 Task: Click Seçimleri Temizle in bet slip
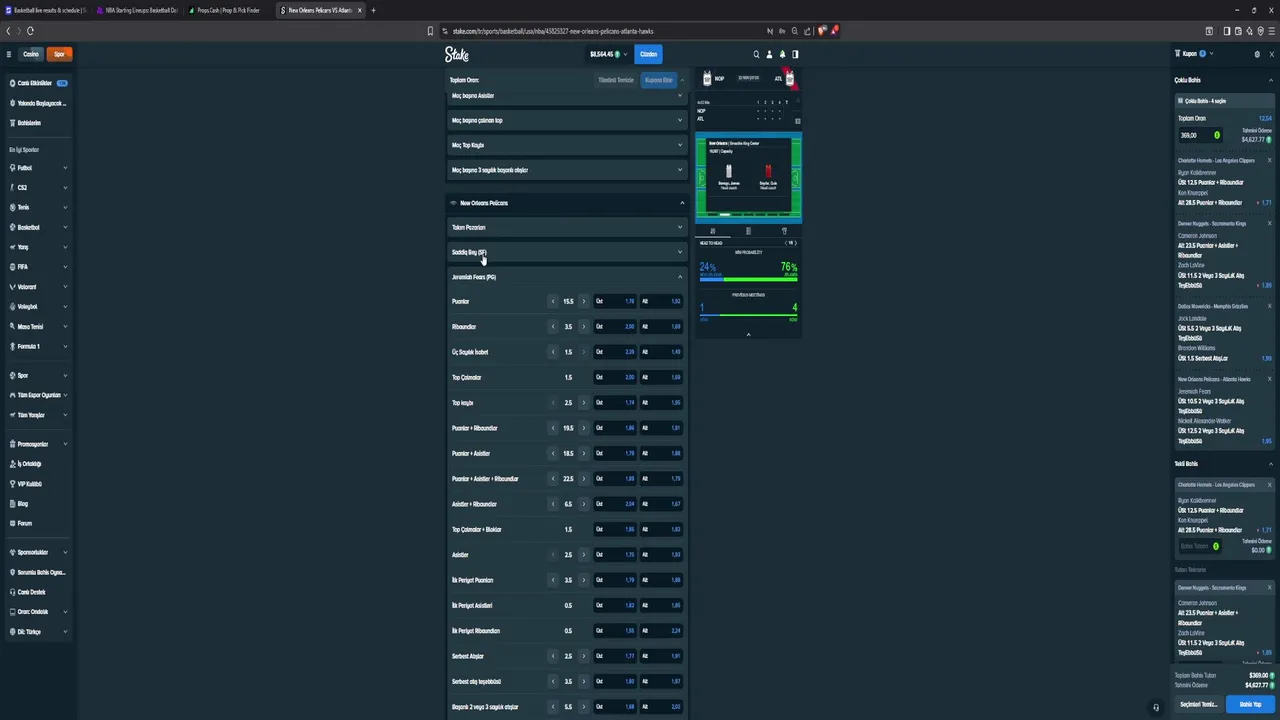click(x=1198, y=704)
